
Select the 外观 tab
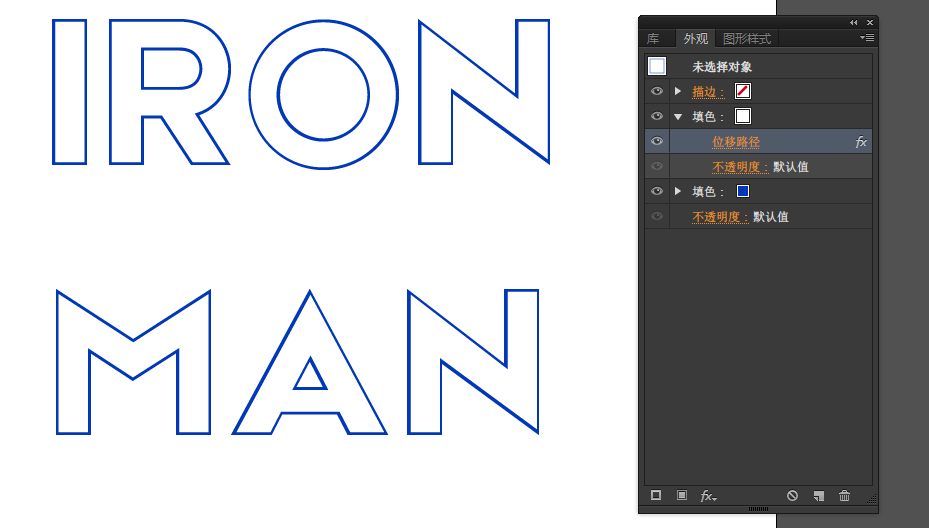point(695,39)
